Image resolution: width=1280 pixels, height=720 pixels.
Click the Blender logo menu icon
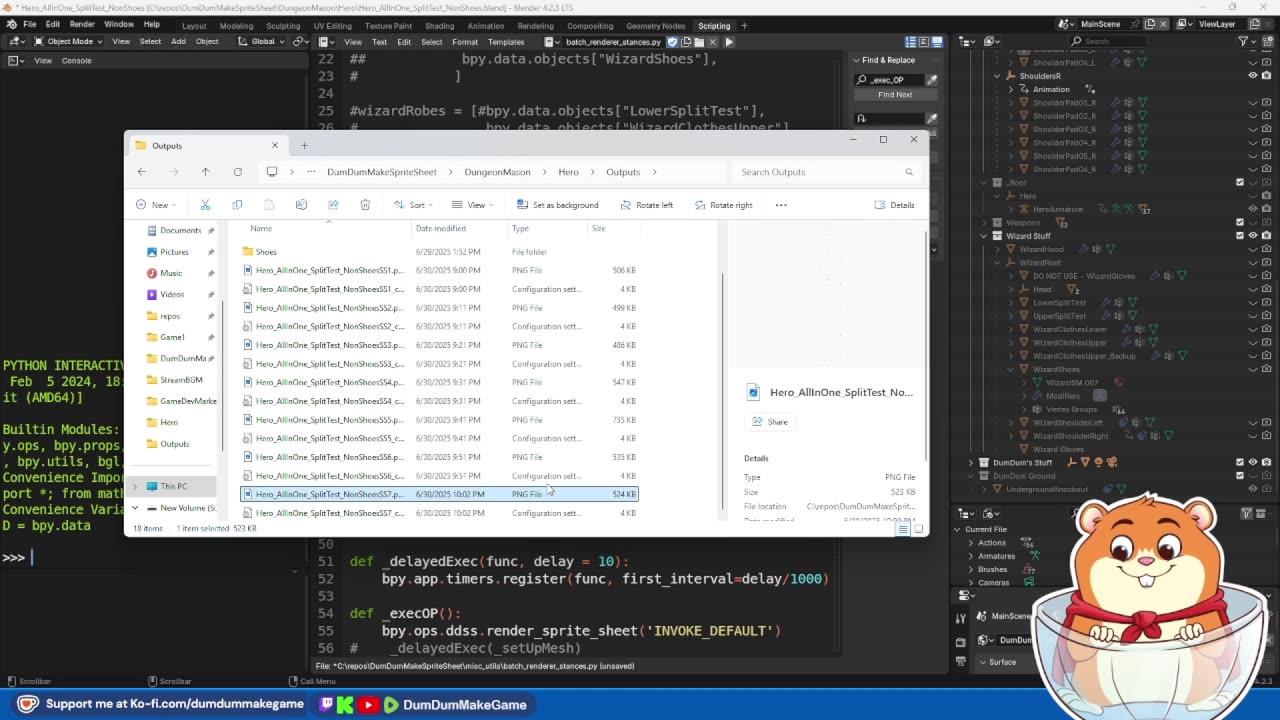point(11,24)
